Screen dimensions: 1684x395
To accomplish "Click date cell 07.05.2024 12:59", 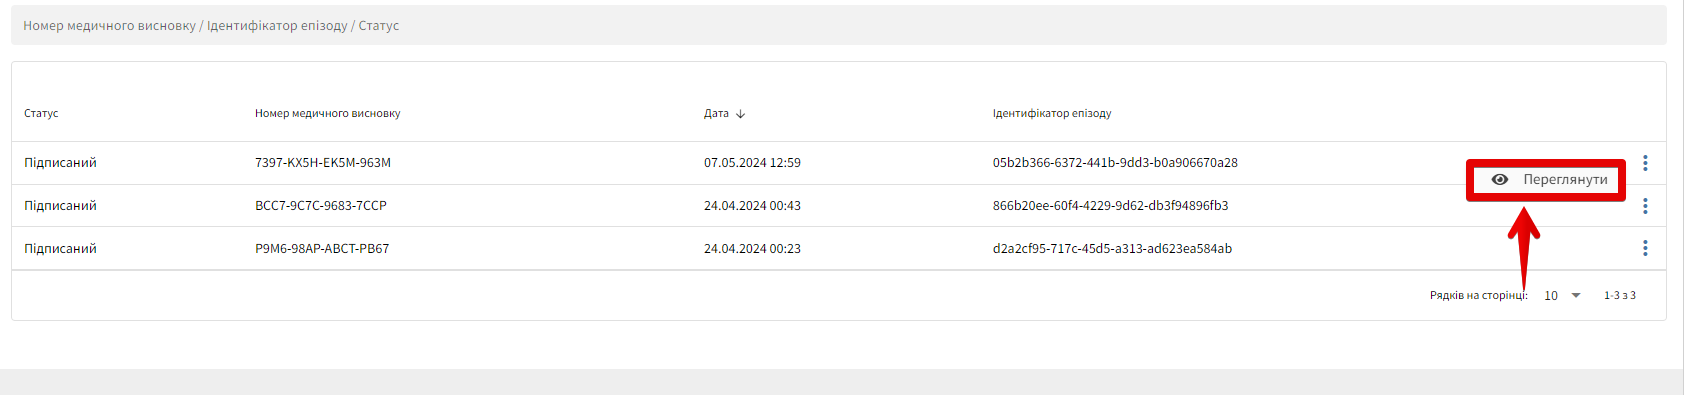I will (x=752, y=163).
